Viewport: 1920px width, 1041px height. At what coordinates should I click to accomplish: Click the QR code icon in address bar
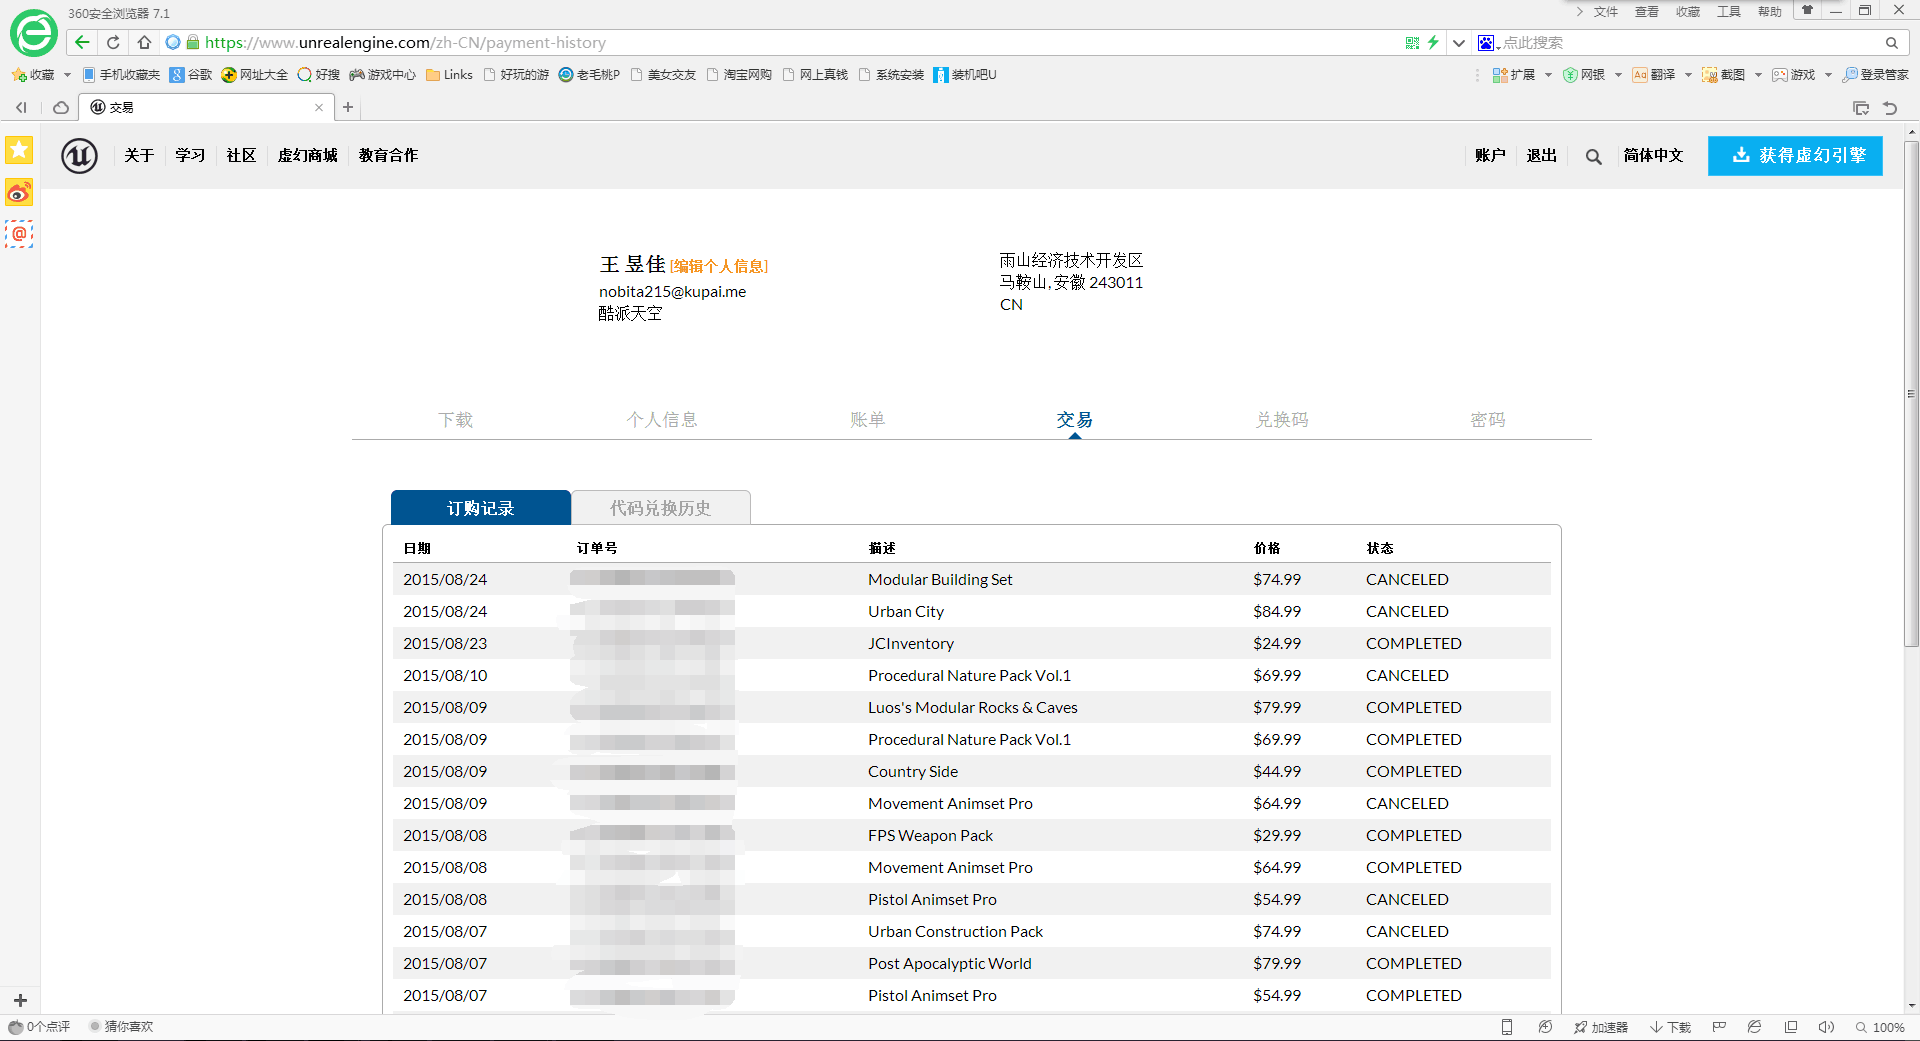1412,43
